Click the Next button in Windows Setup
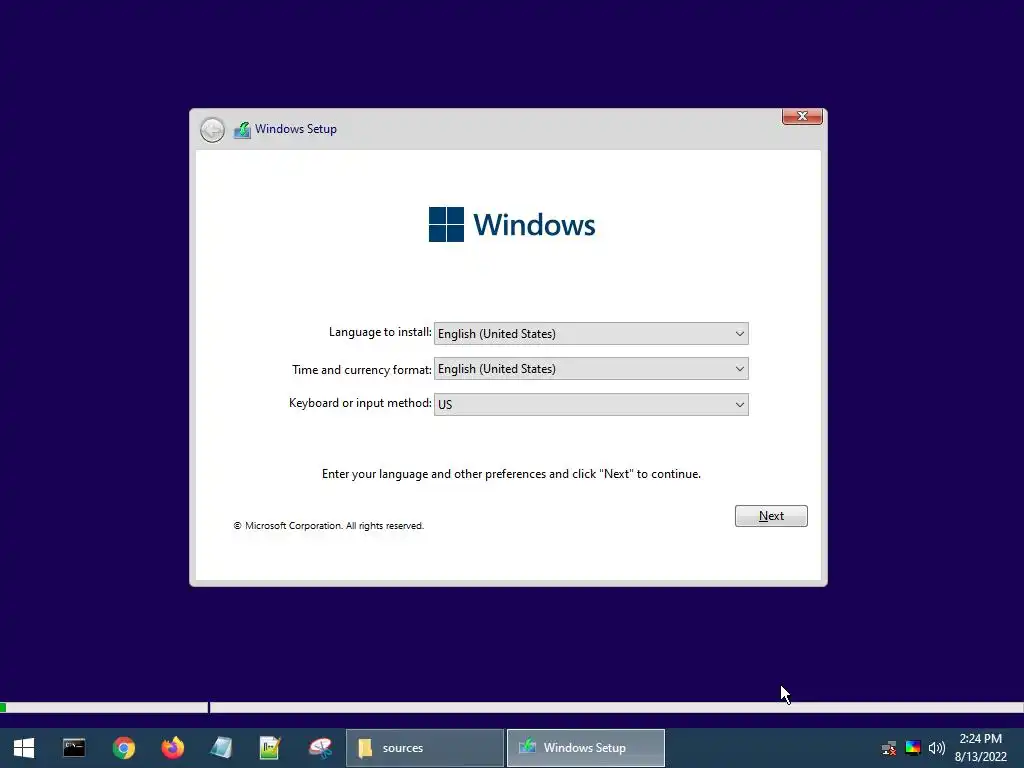1024x768 pixels. pyautogui.click(x=771, y=516)
